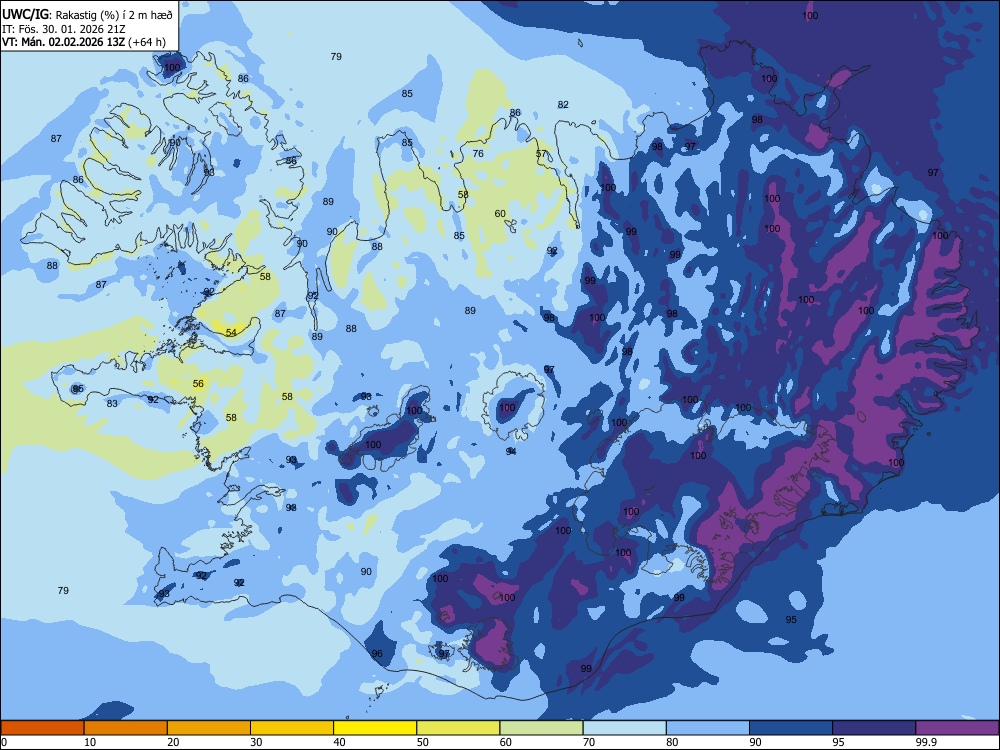The image size is (1000, 750).
Task: Pick the 20–30 amber legend swatch
Action: tap(209, 728)
